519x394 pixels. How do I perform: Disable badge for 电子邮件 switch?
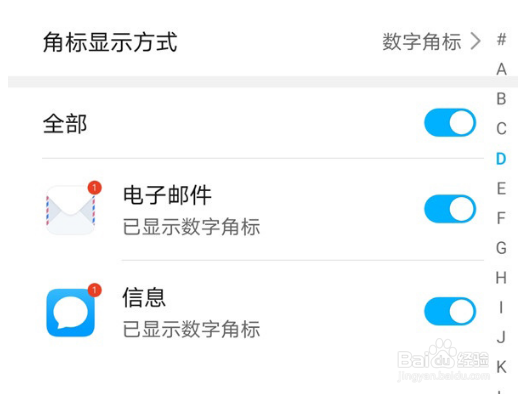click(450, 209)
